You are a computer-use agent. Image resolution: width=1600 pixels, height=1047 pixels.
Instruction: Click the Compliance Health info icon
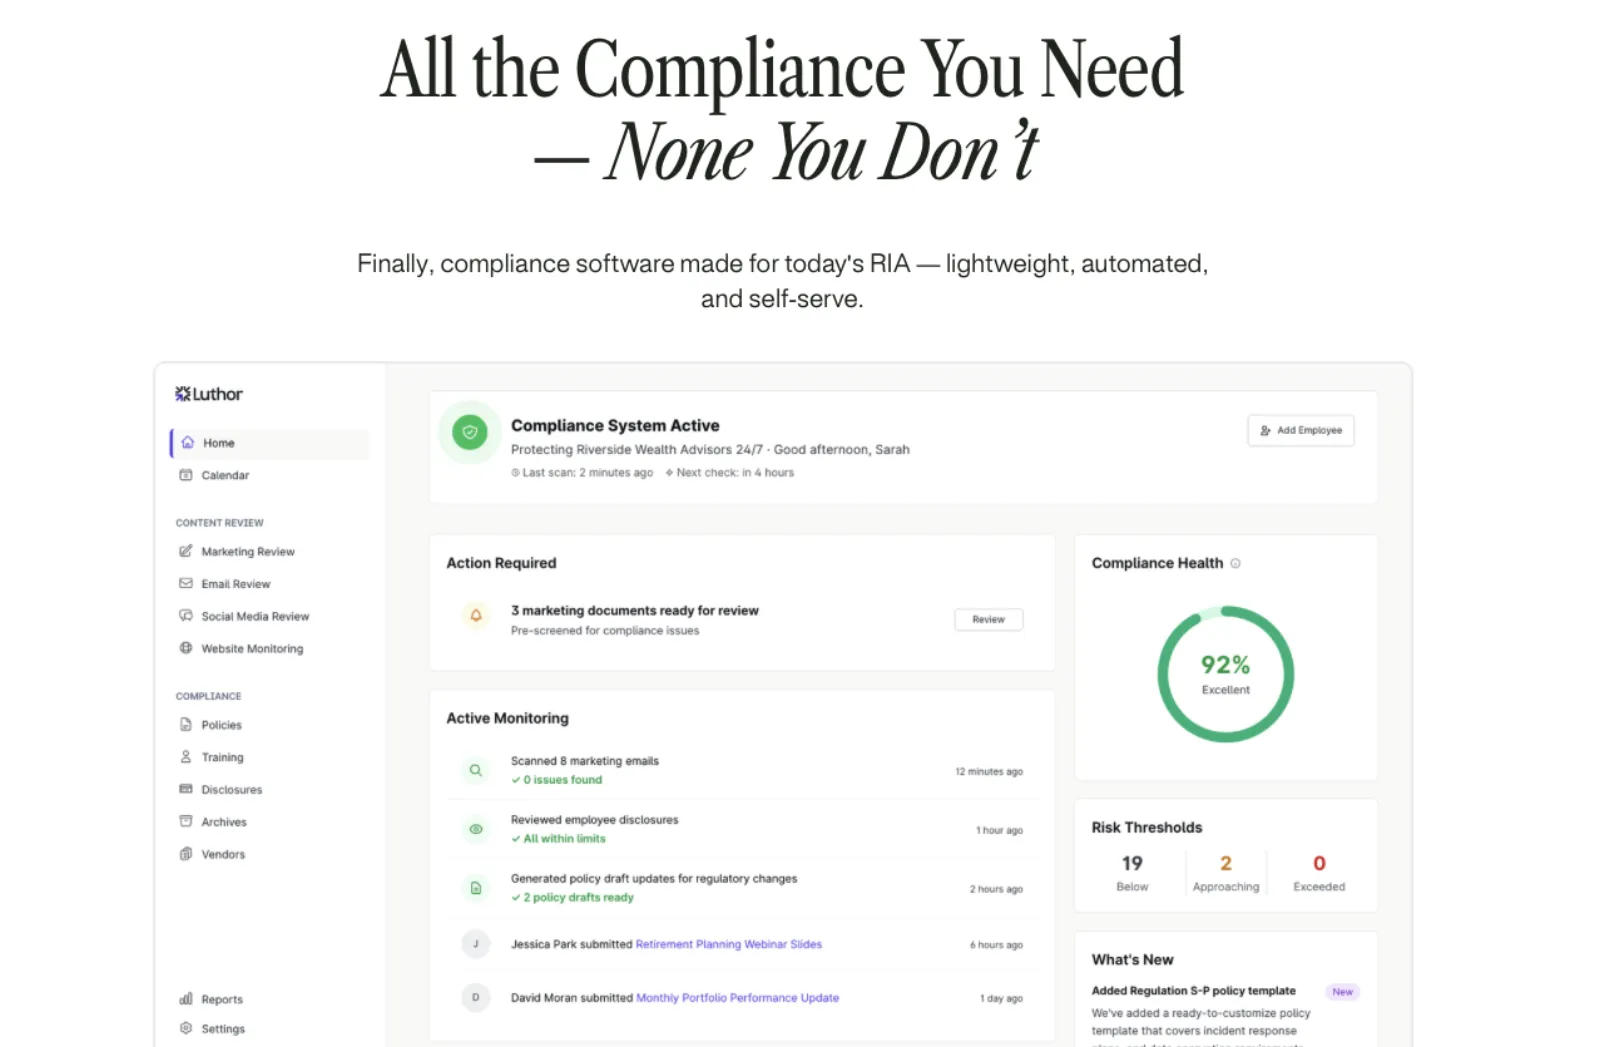pos(1237,563)
